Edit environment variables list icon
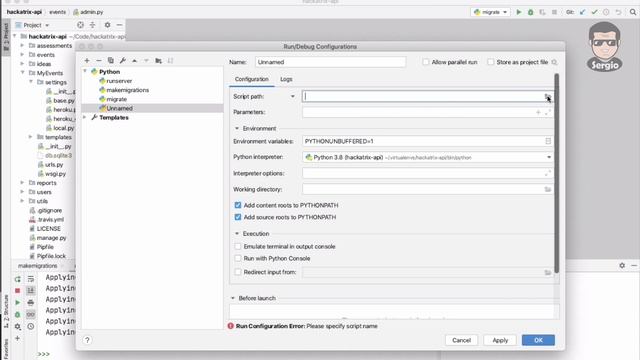Image resolution: width=640 pixels, height=360 pixels. pyautogui.click(x=548, y=141)
